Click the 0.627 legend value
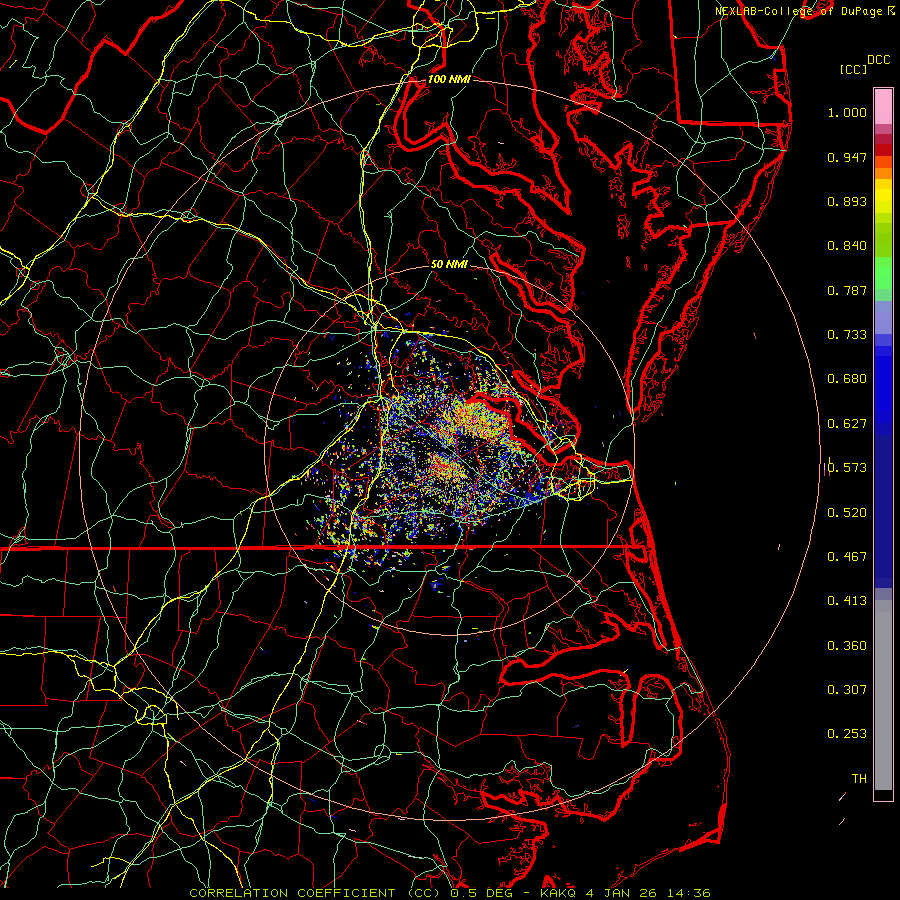This screenshot has width=900, height=900. coord(847,424)
